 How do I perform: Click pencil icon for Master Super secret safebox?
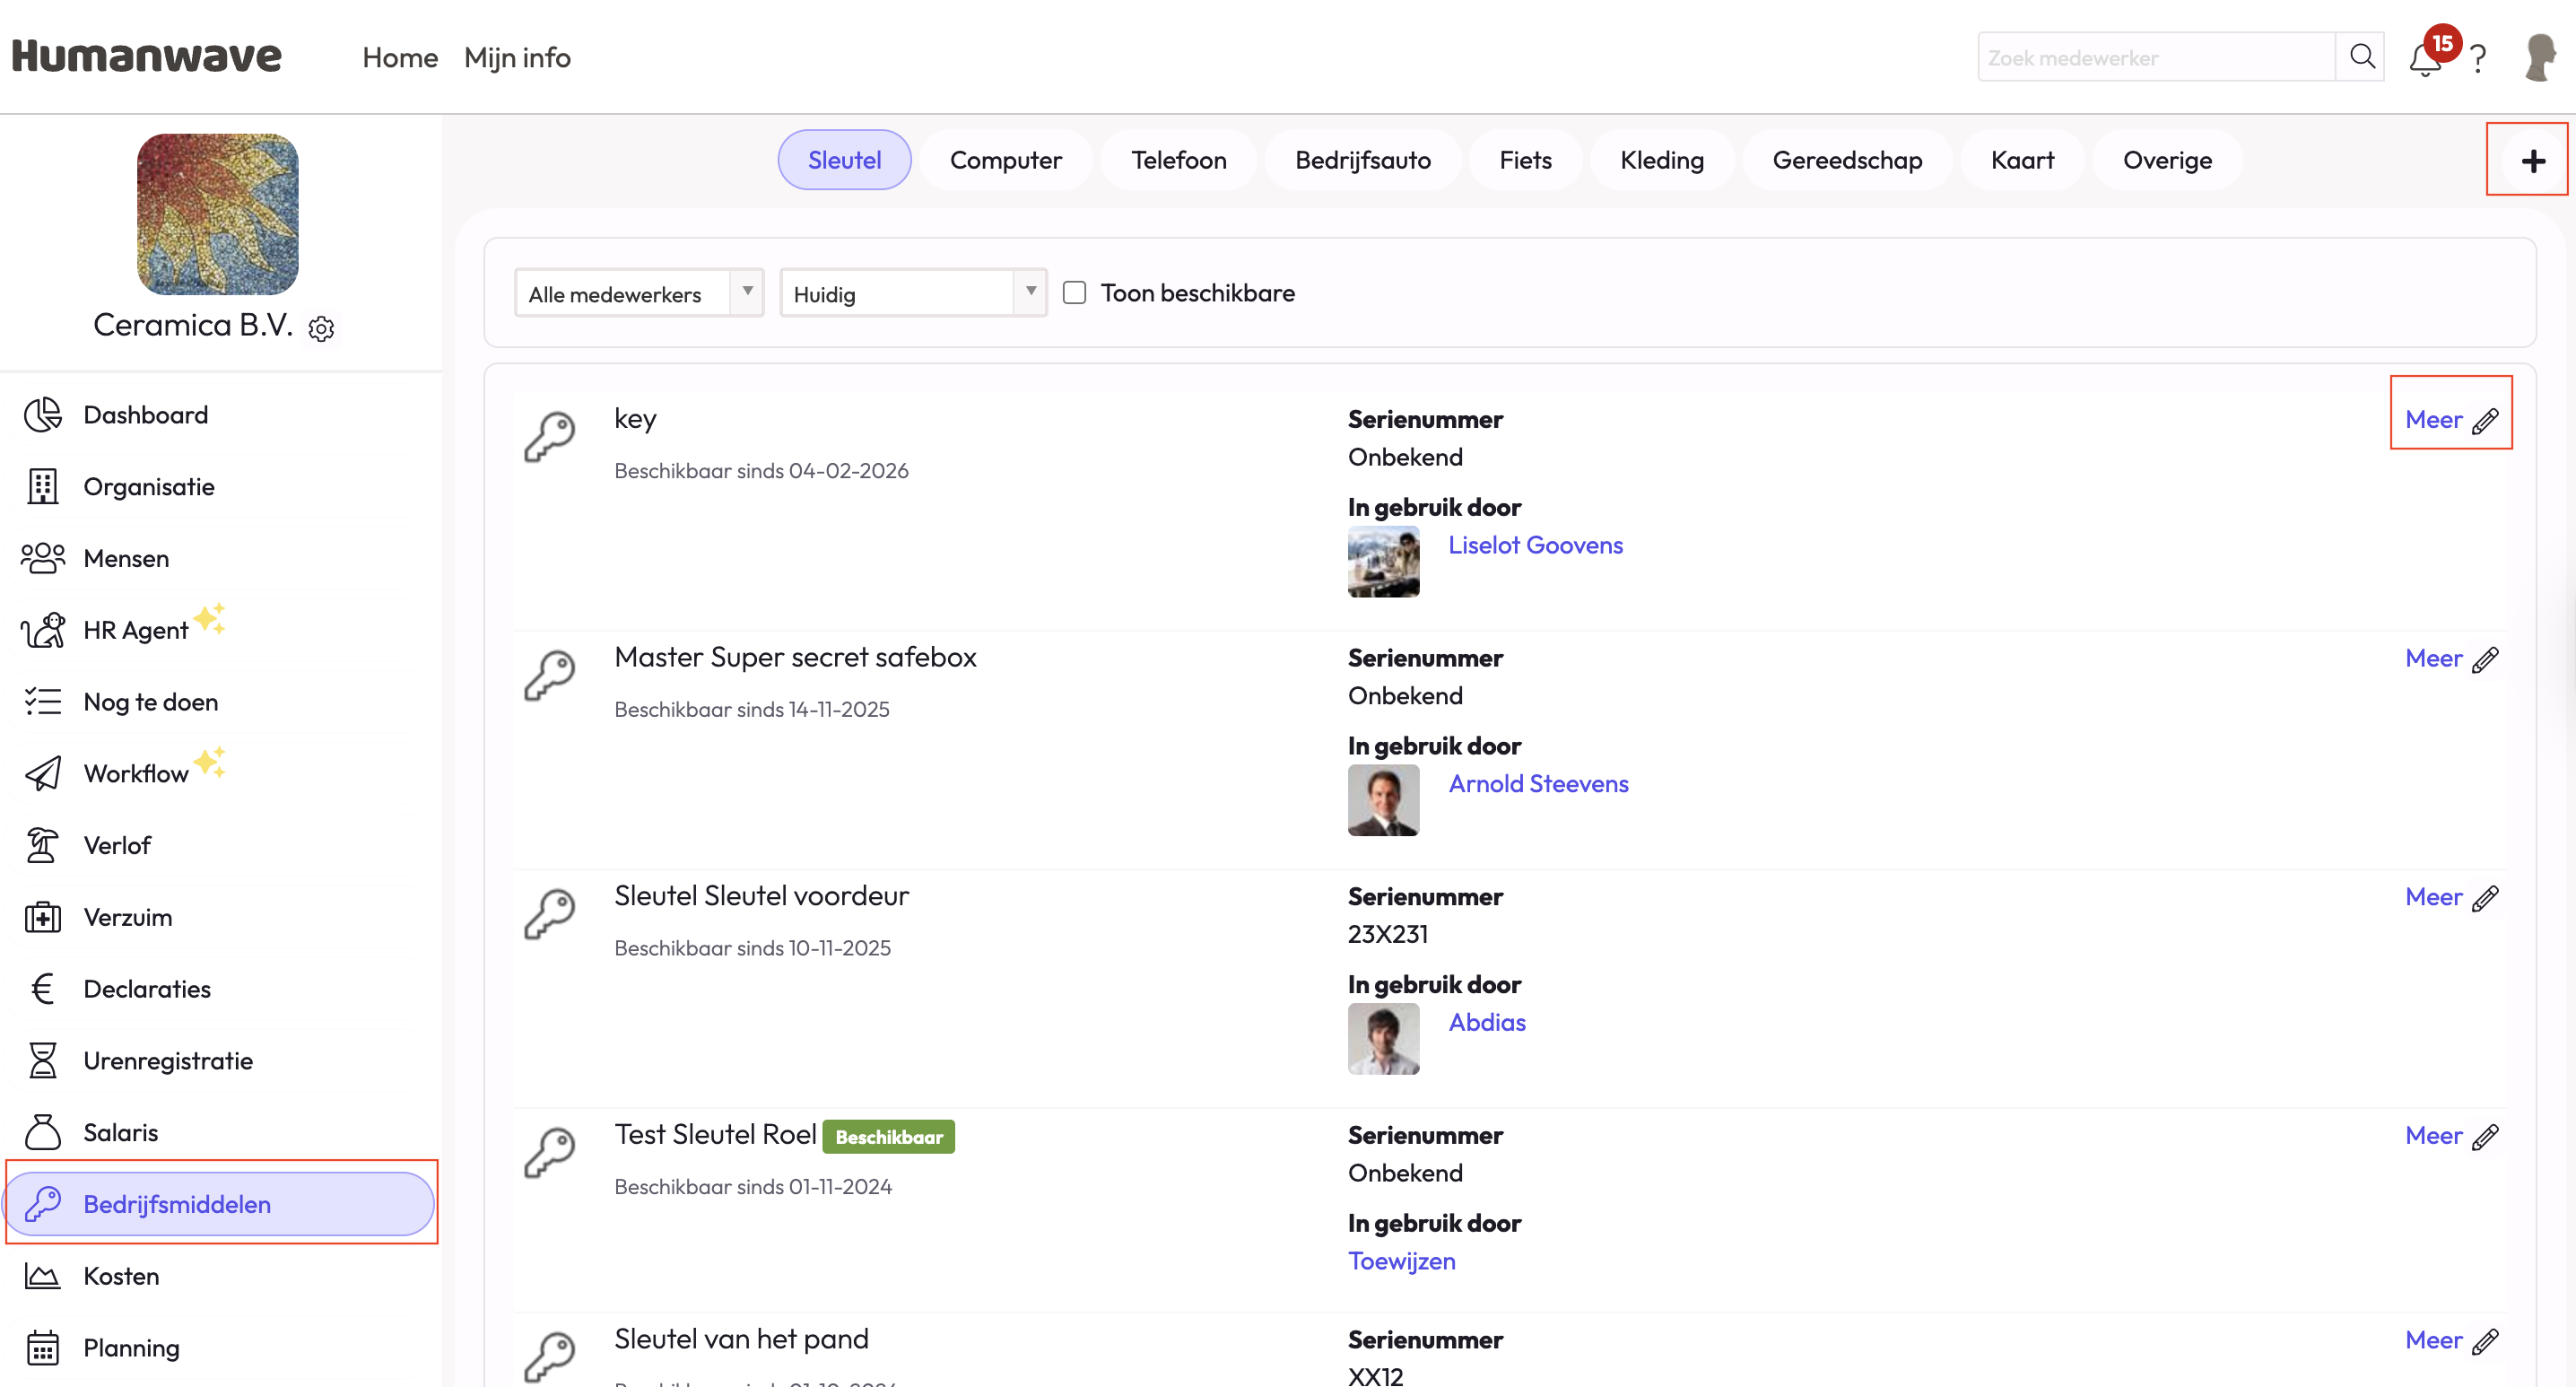[2485, 660]
